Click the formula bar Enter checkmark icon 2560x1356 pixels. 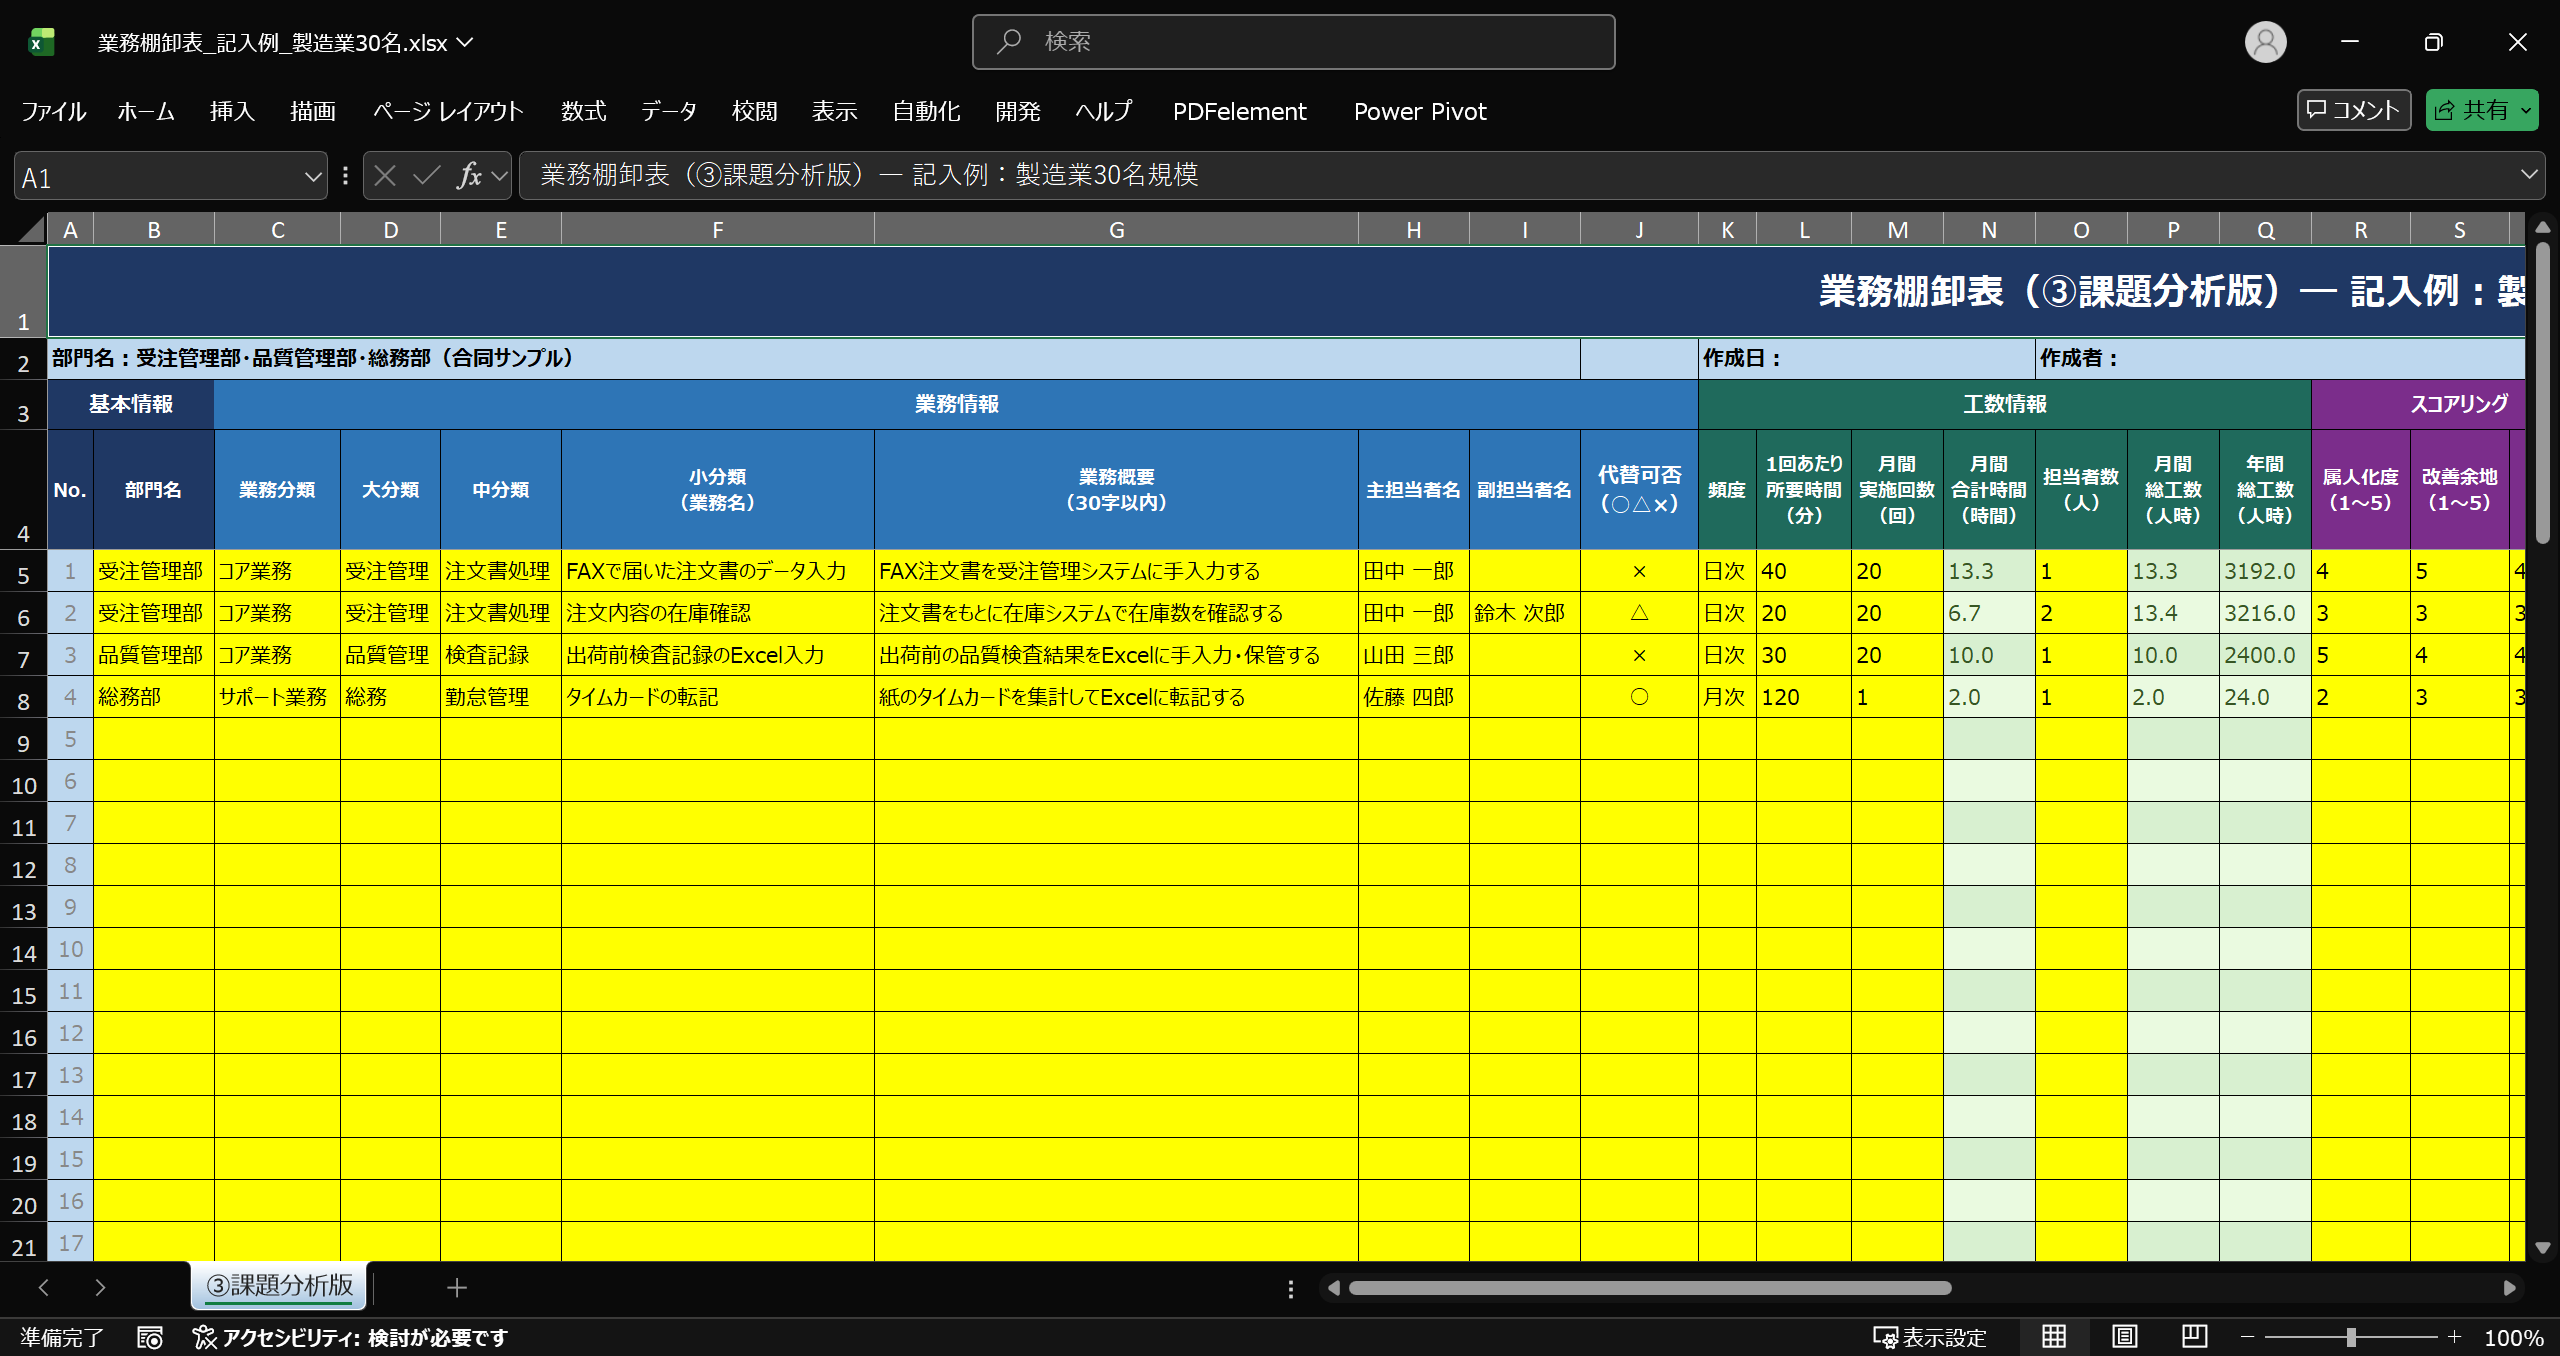(427, 176)
